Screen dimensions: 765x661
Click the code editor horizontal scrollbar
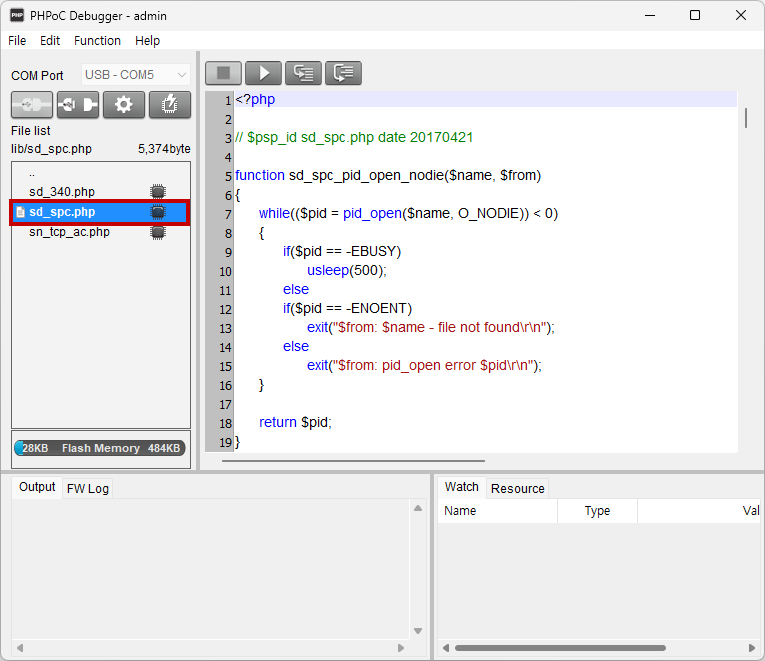coord(353,461)
